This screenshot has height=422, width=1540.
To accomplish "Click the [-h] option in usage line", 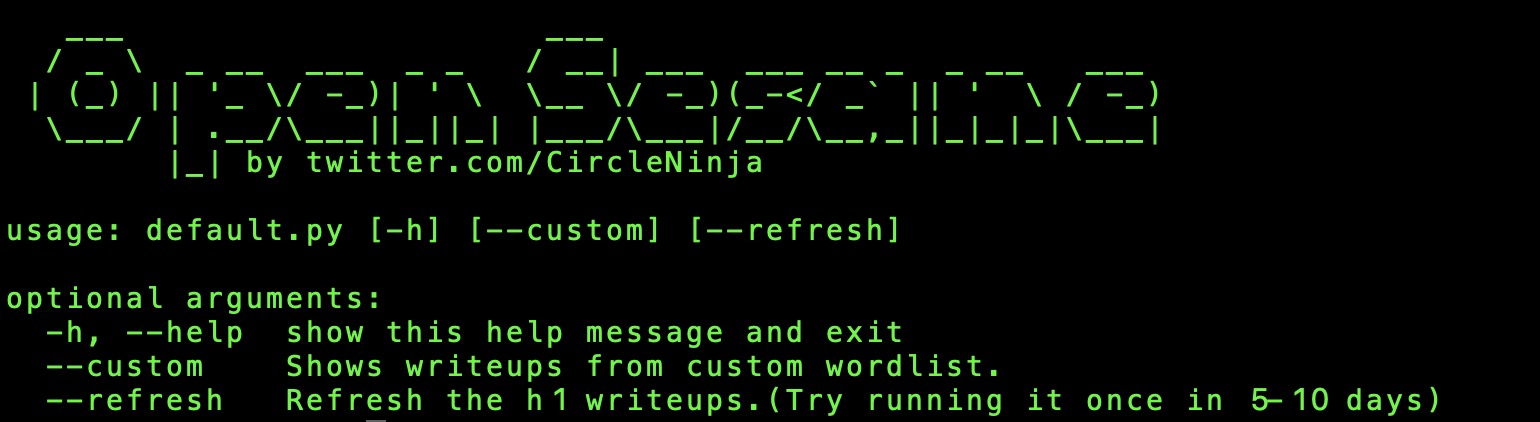I will pyautogui.click(x=405, y=232).
